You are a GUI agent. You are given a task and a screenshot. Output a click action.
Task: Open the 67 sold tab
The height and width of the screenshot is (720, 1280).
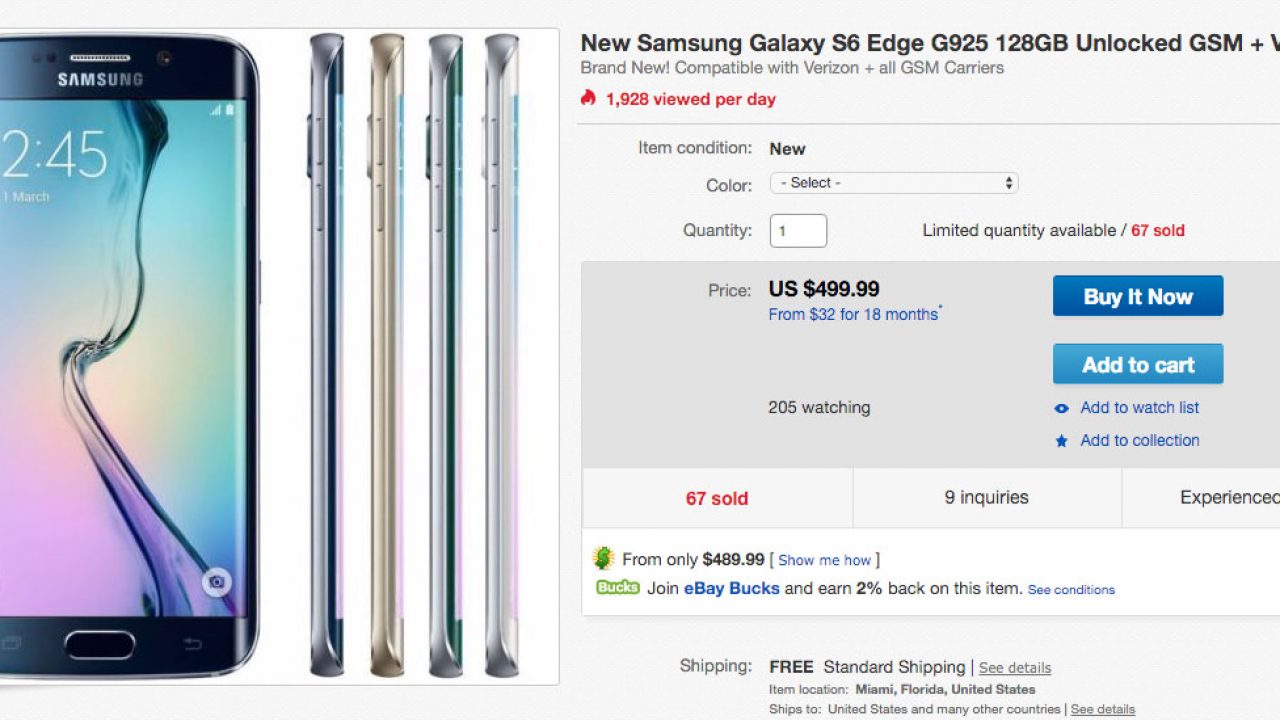717,498
